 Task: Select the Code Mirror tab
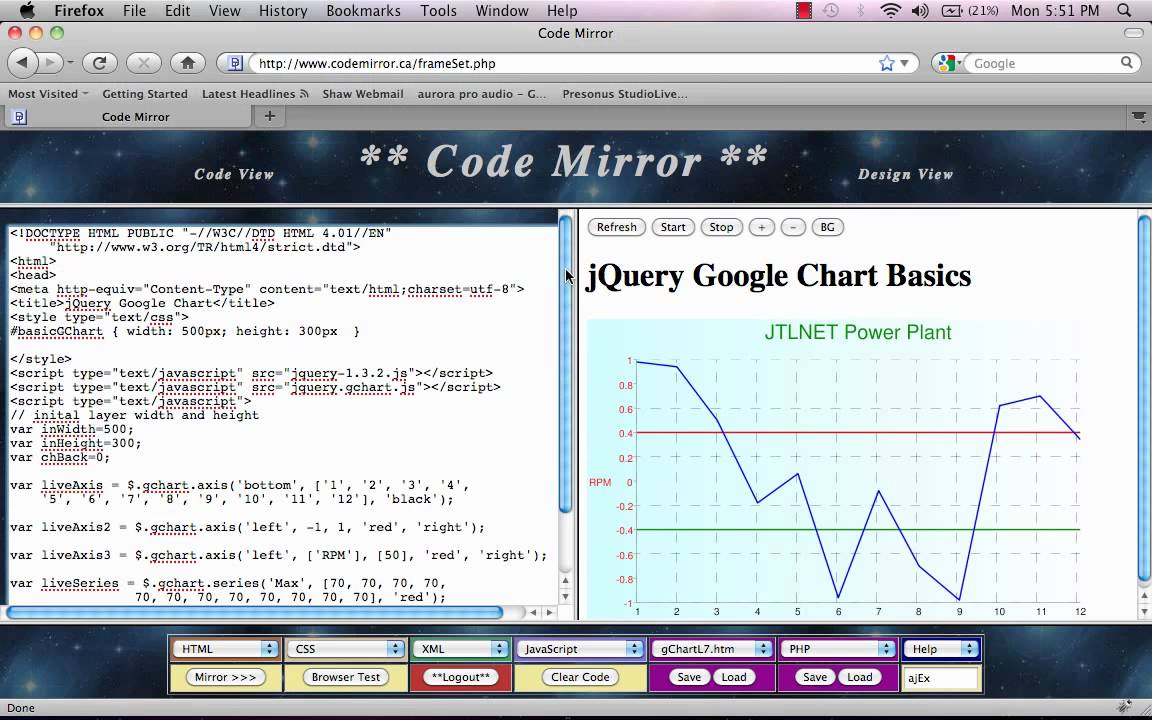129,116
